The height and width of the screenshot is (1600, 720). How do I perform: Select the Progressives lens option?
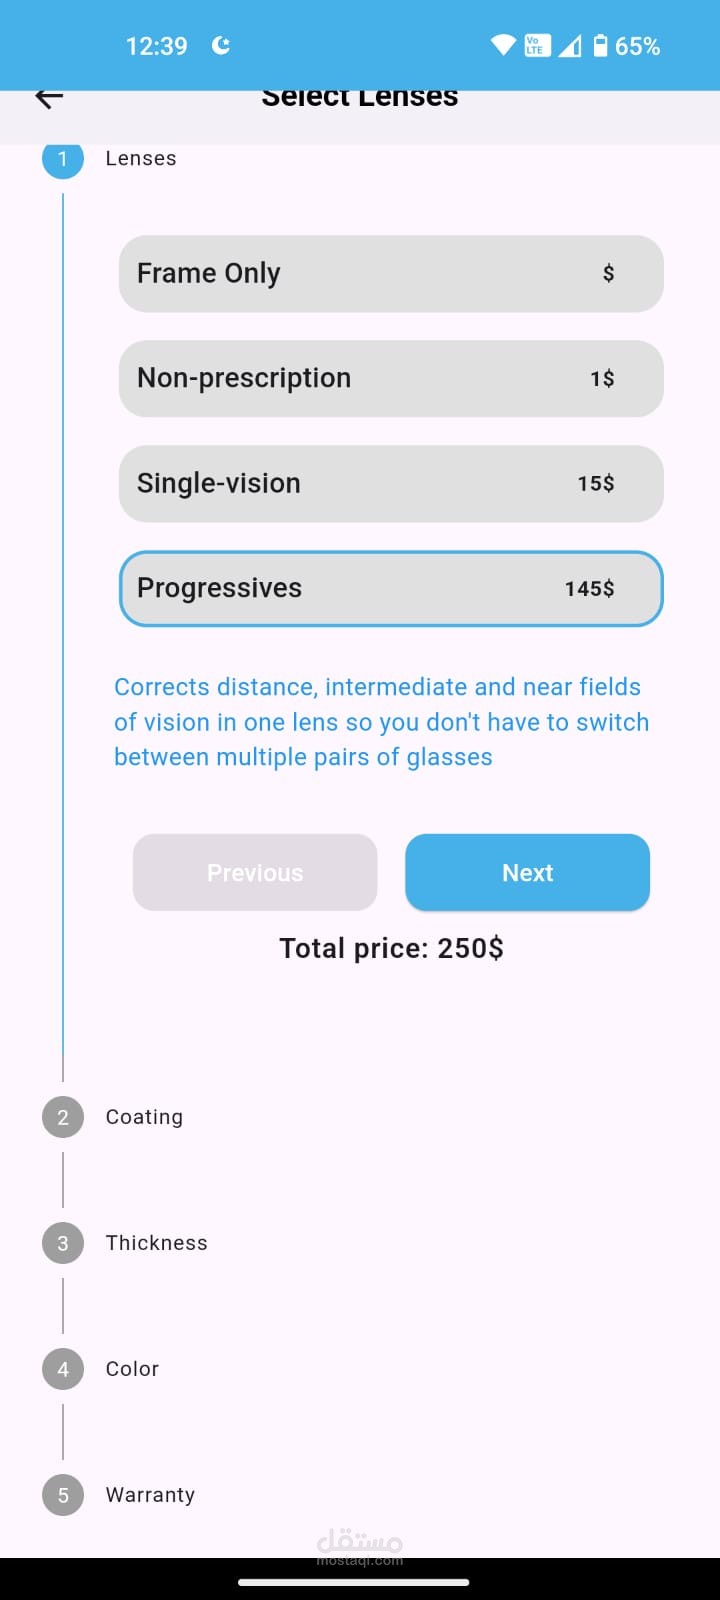[391, 589]
